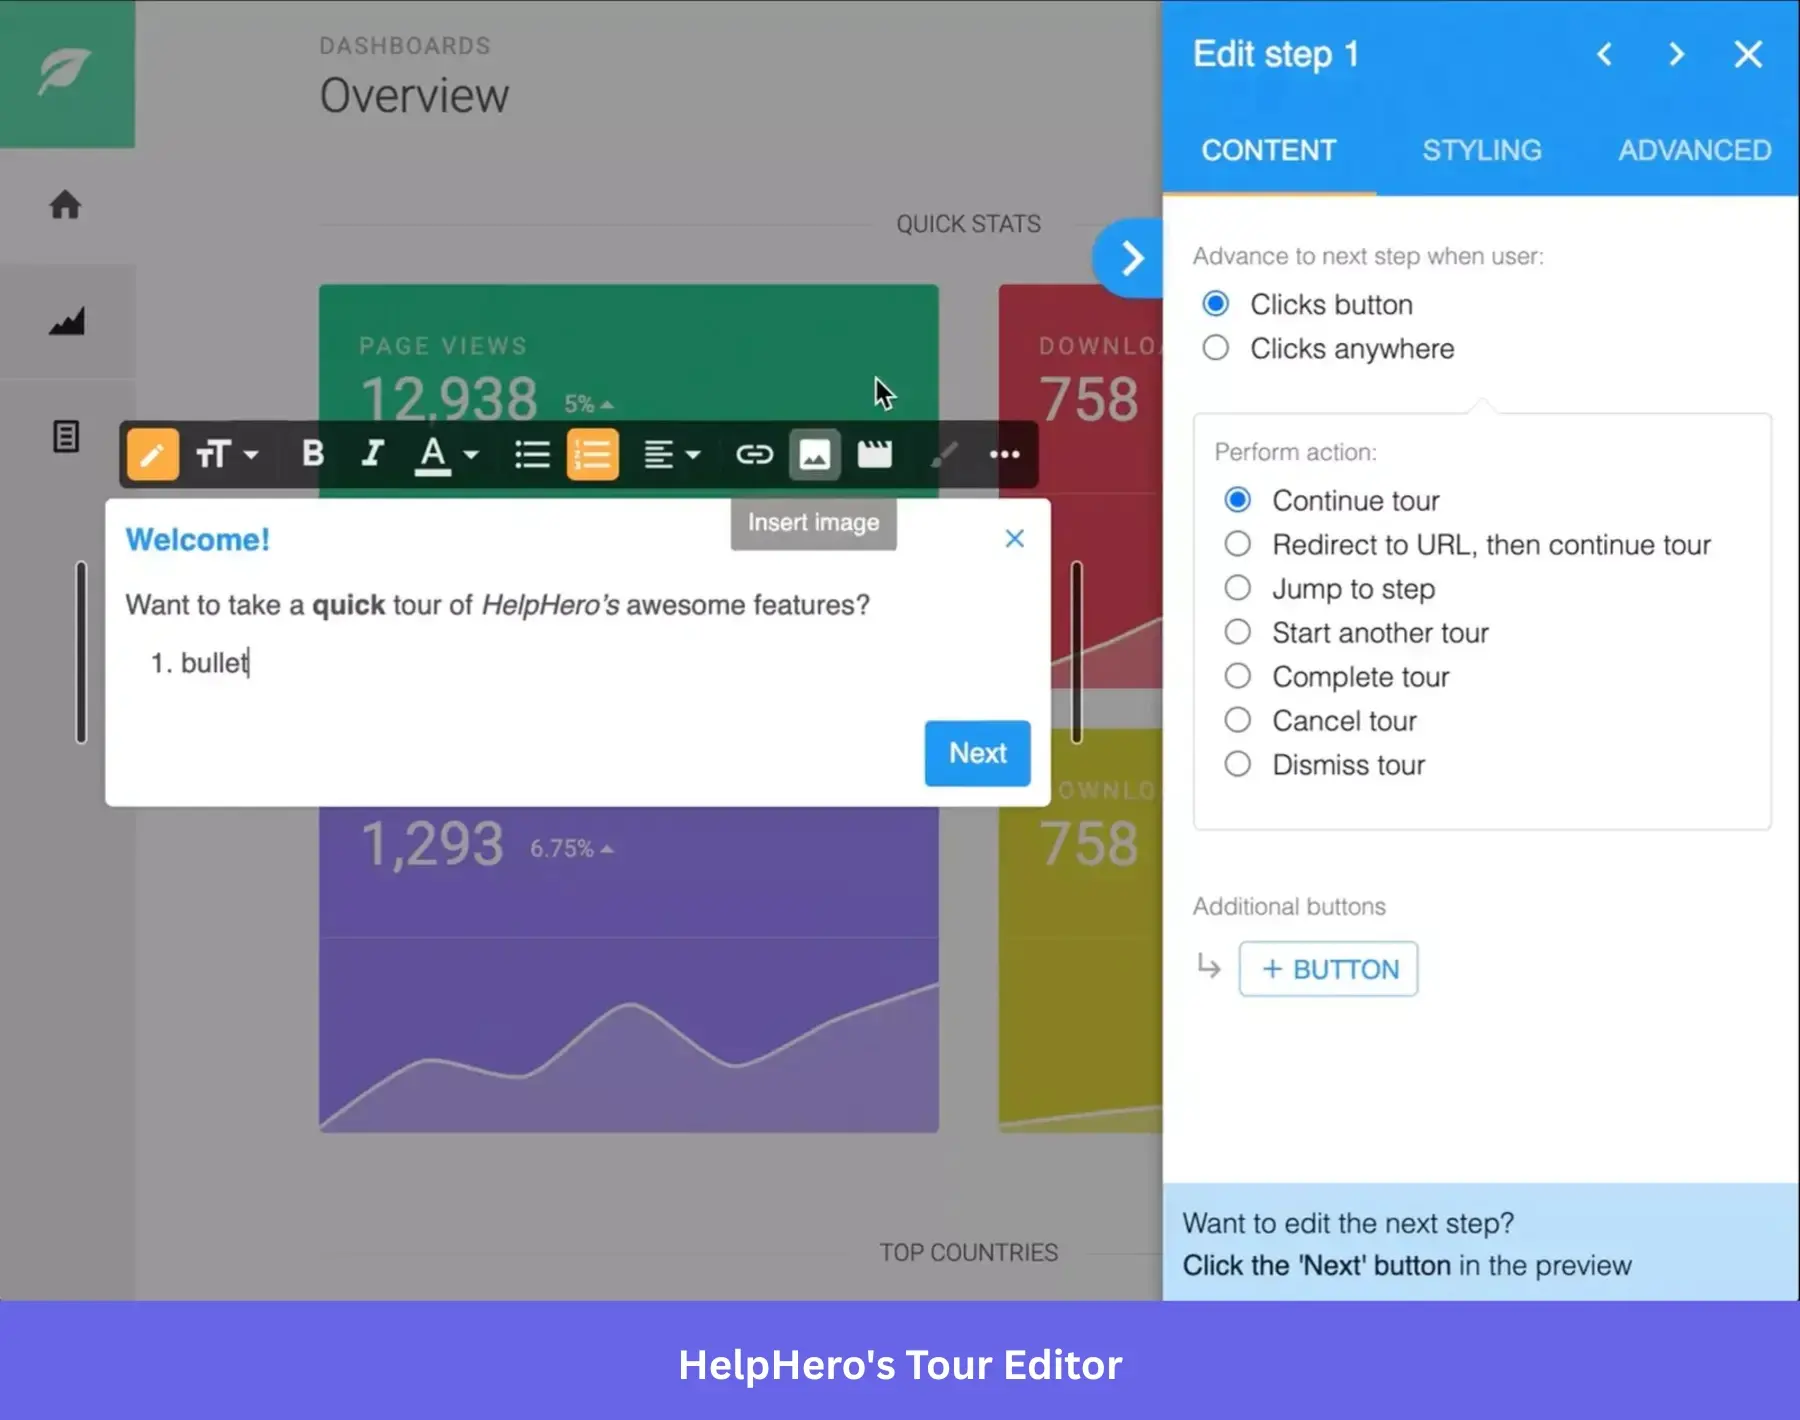Apply italic formatting
This screenshot has width=1800, height=1420.
[x=372, y=455]
